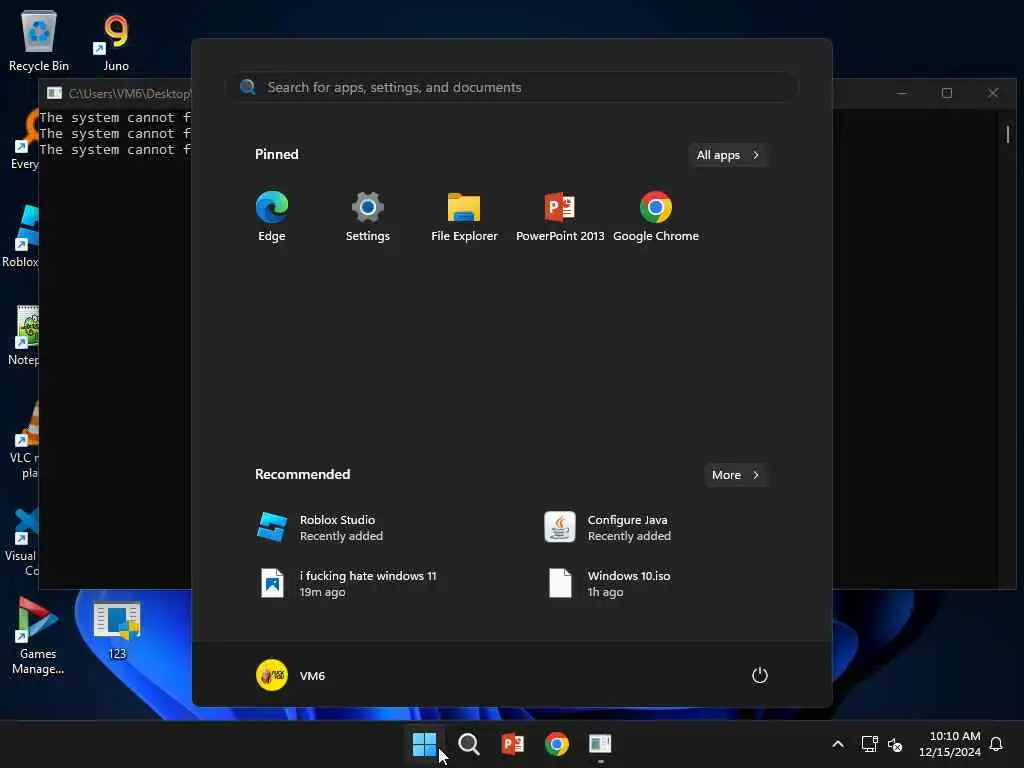Select the Recycle Bin desktop icon
Viewport: 1024px width, 768px height.
(x=39, y=40)
